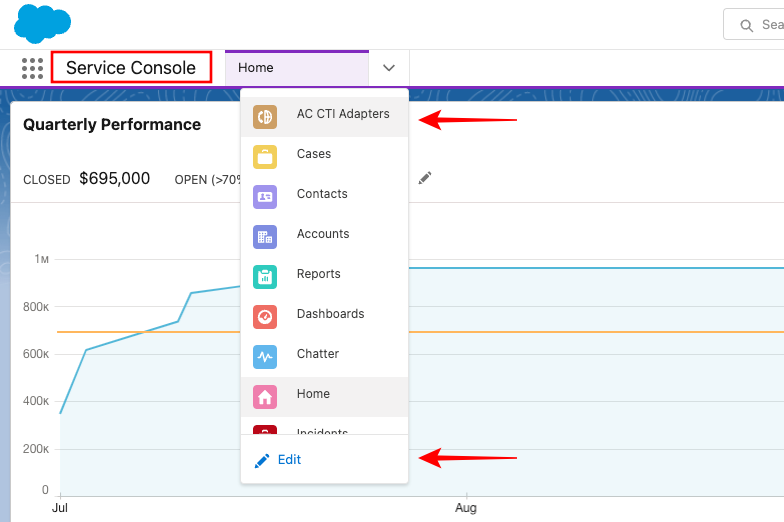Click the green Reports clipboard icon
784x522 pixels.
coord(265,277)
